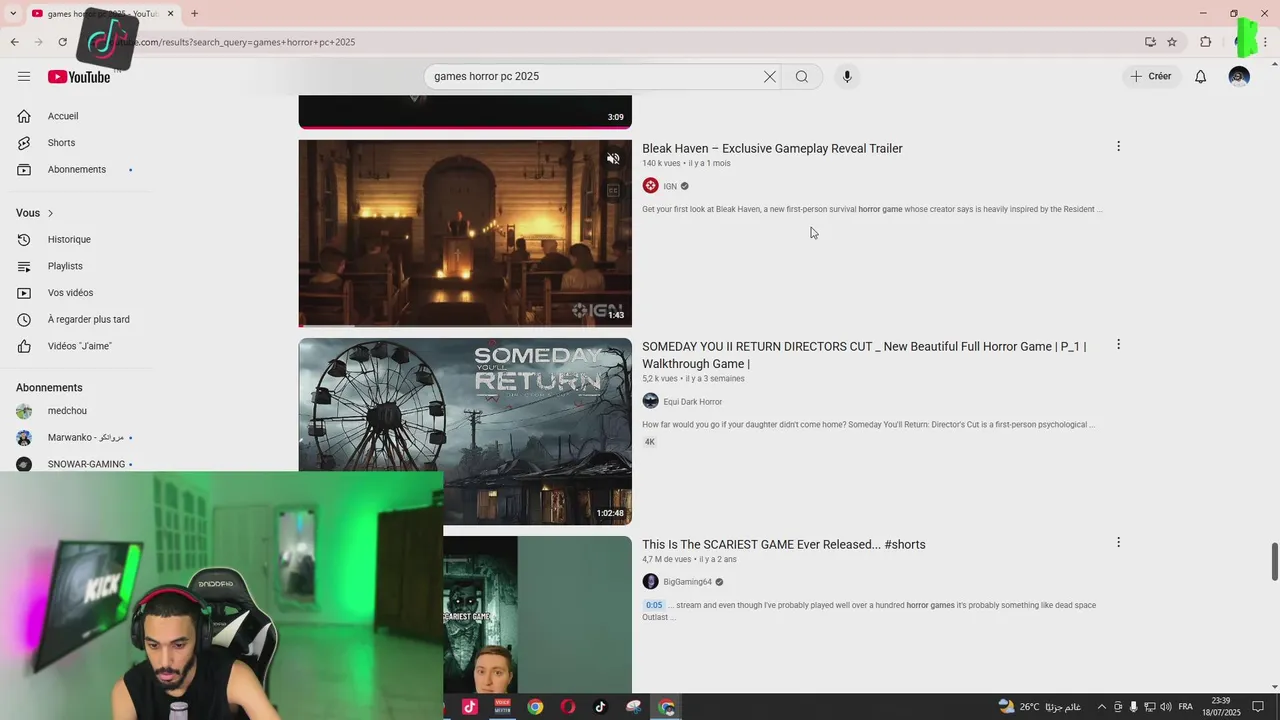Go back in the browser
1280x720 pixels.
pos(14,42)
